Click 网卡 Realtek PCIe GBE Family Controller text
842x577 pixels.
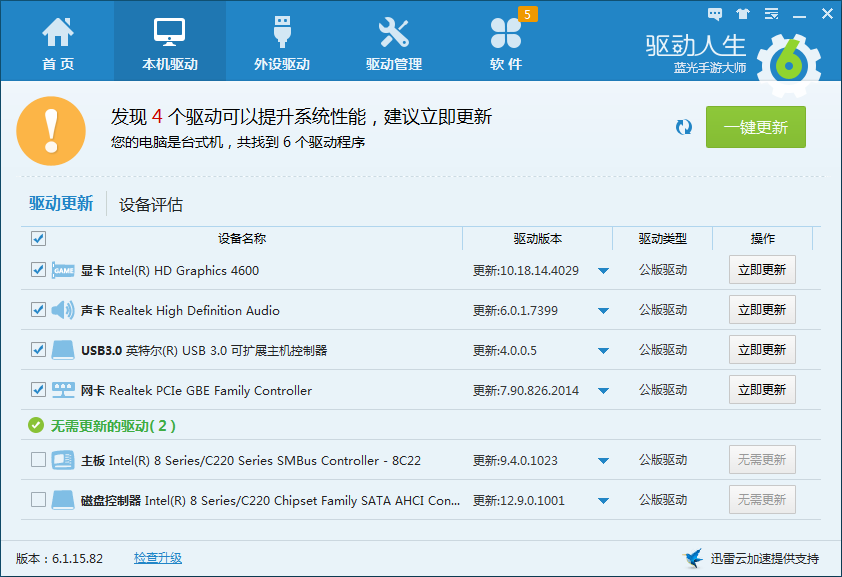tap(196, 390)
